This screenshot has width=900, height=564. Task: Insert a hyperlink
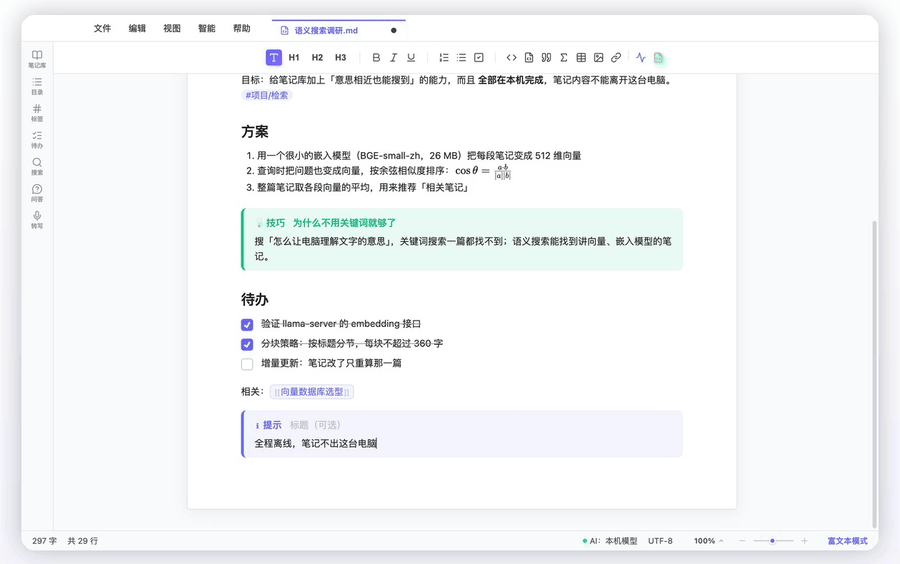[616, 57]
